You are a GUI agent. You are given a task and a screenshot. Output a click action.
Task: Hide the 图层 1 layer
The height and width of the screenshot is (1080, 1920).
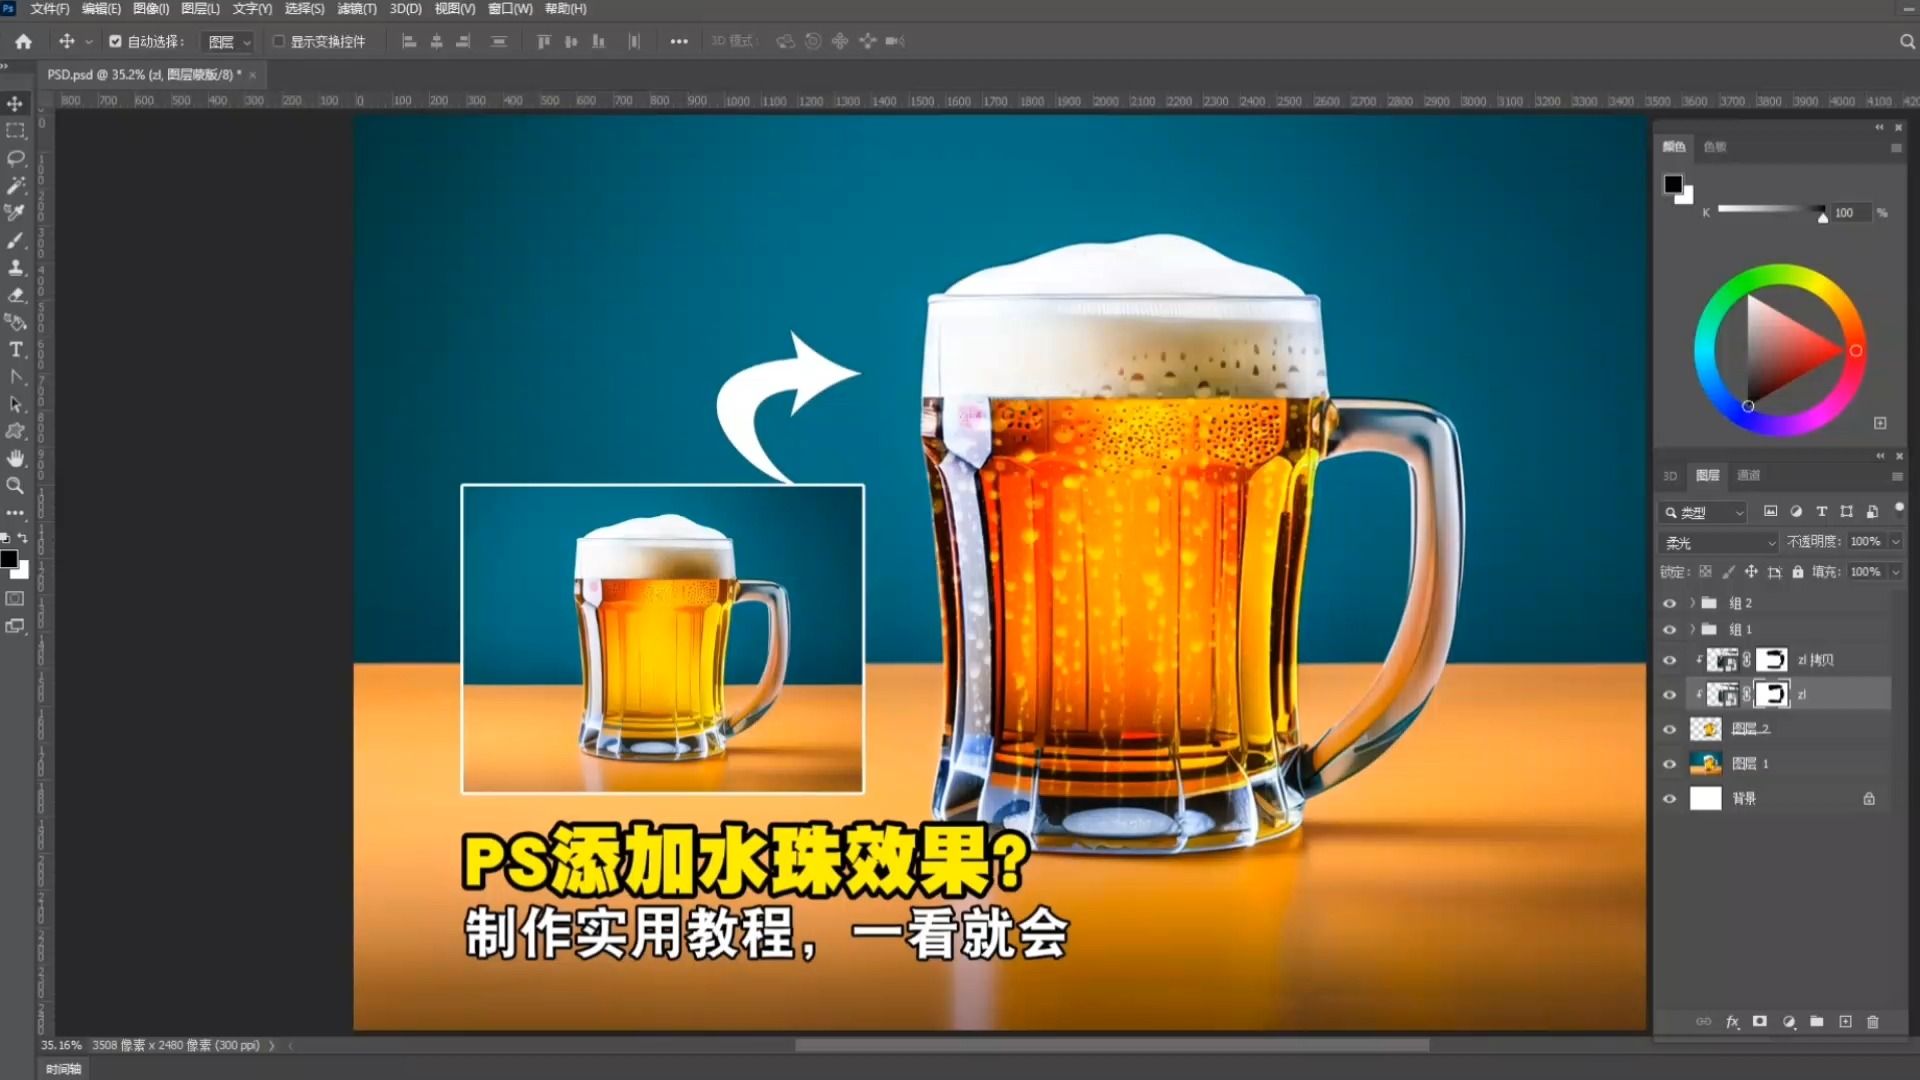(1670, 763)
